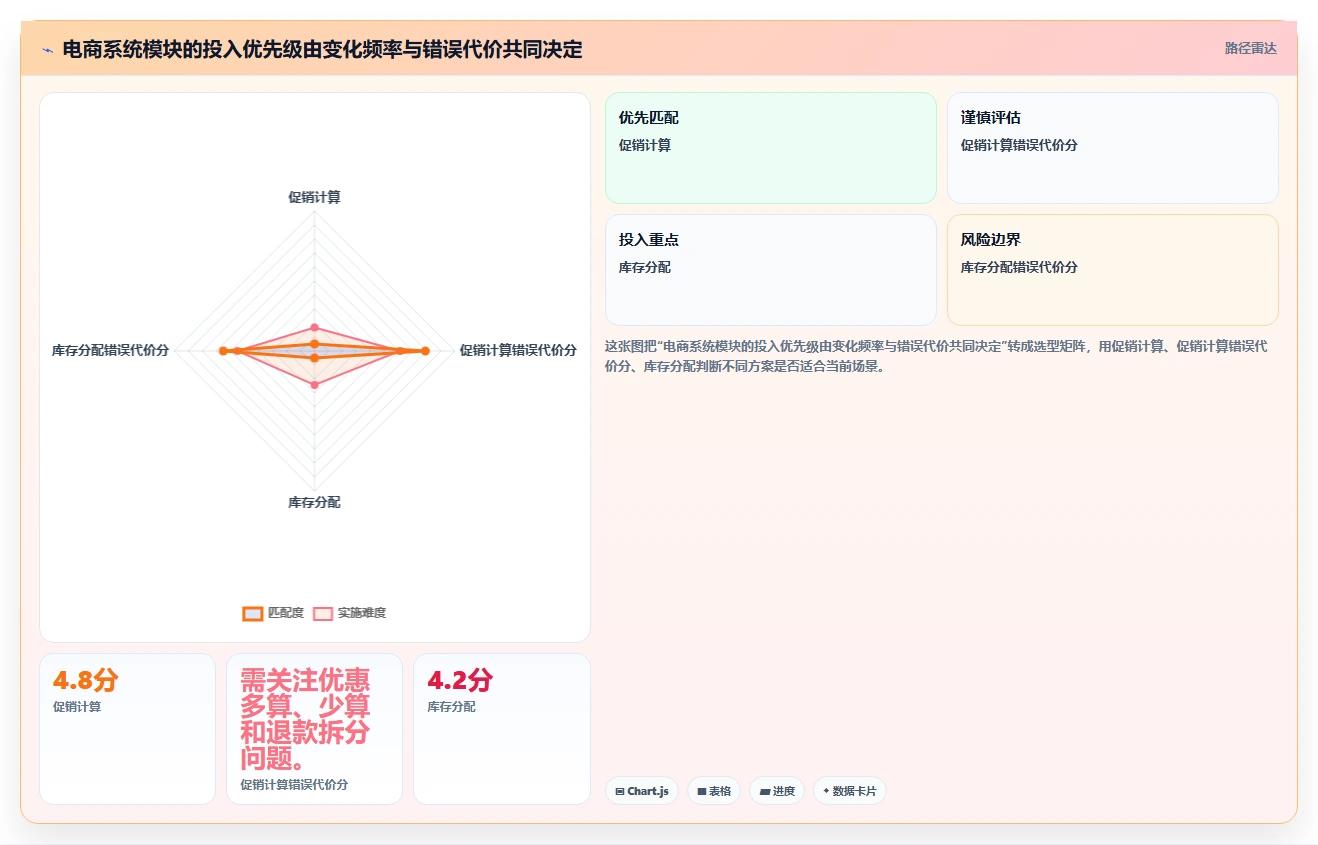Image resolution: width=1318 pixels, height=845 pixels.
Task: Select the 数据卡片 tag chip
Action: [x=849, y=791]
